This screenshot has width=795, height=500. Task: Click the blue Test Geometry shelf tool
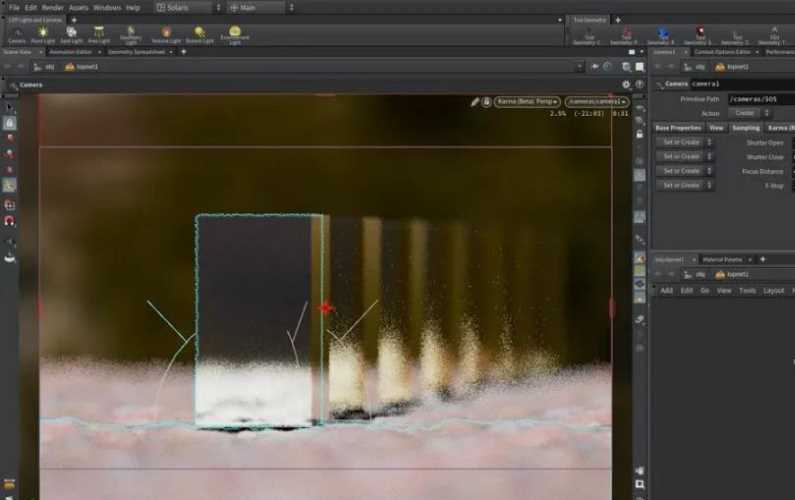pos(662,35)
